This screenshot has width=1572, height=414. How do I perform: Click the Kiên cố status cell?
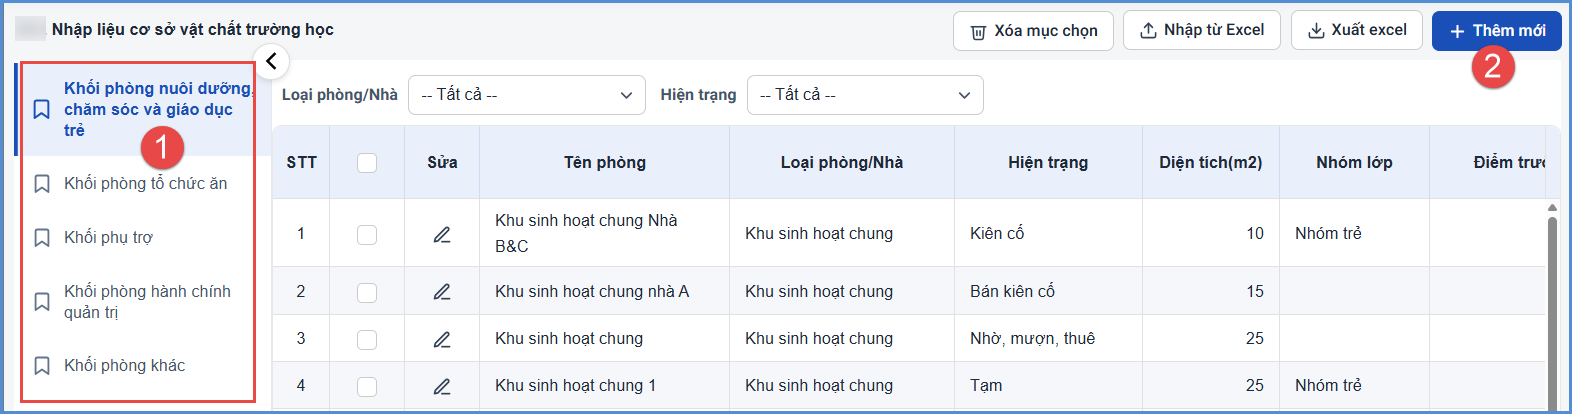tap(1048, 234)
